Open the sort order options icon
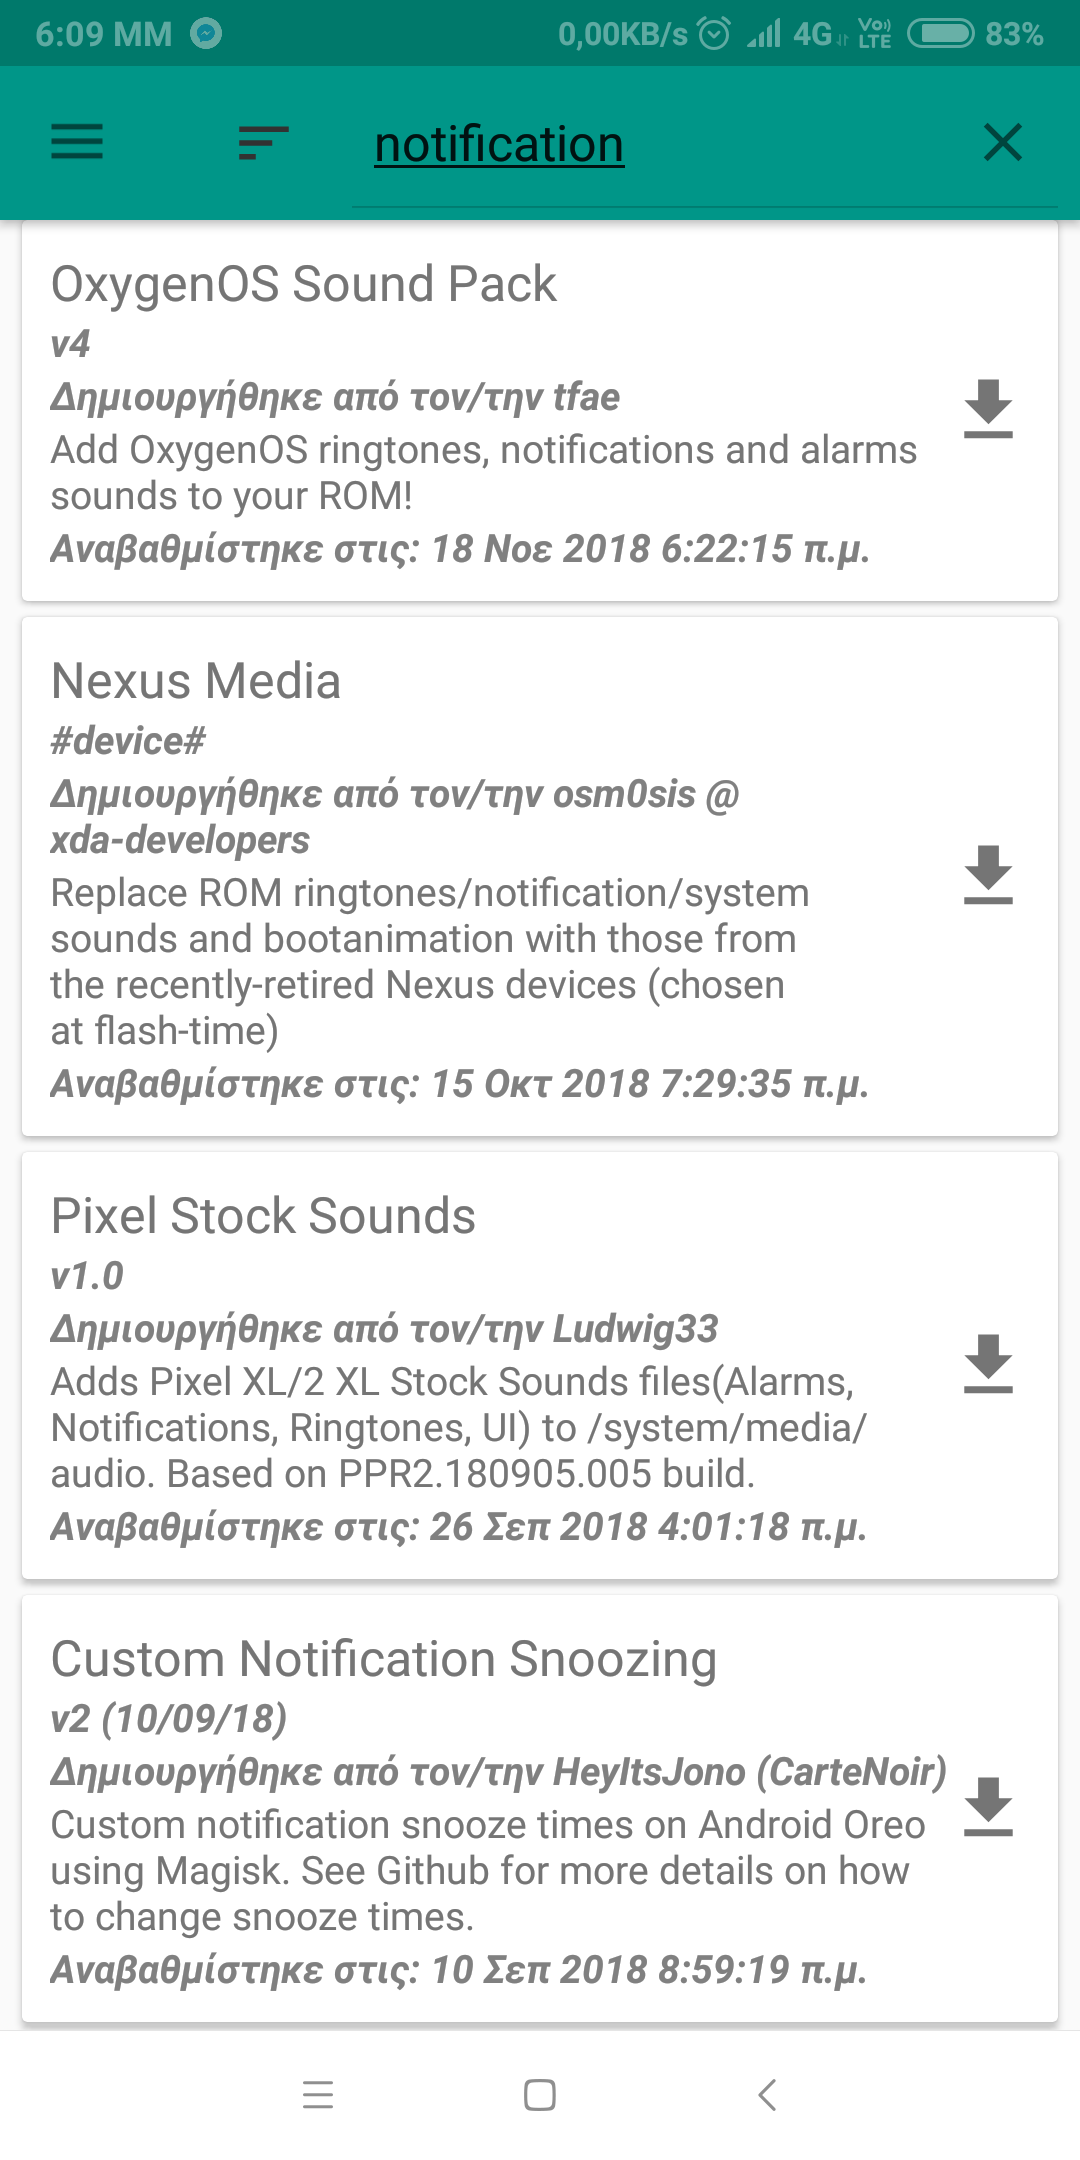This screenshot has height=2160, width=1080. [264, 142]
